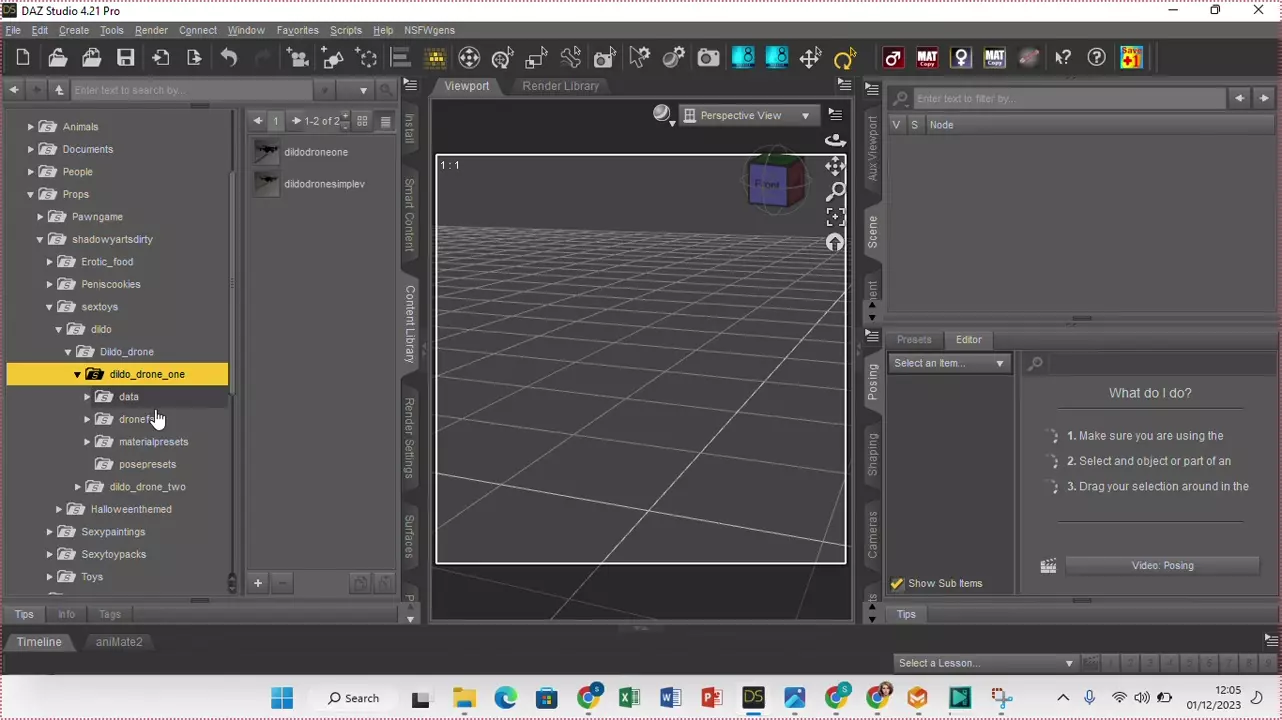The width and height of the screenshot is (1282, 720).
Task: Click the viewport zoom magnifier icon
Action: tap(835, 191)
